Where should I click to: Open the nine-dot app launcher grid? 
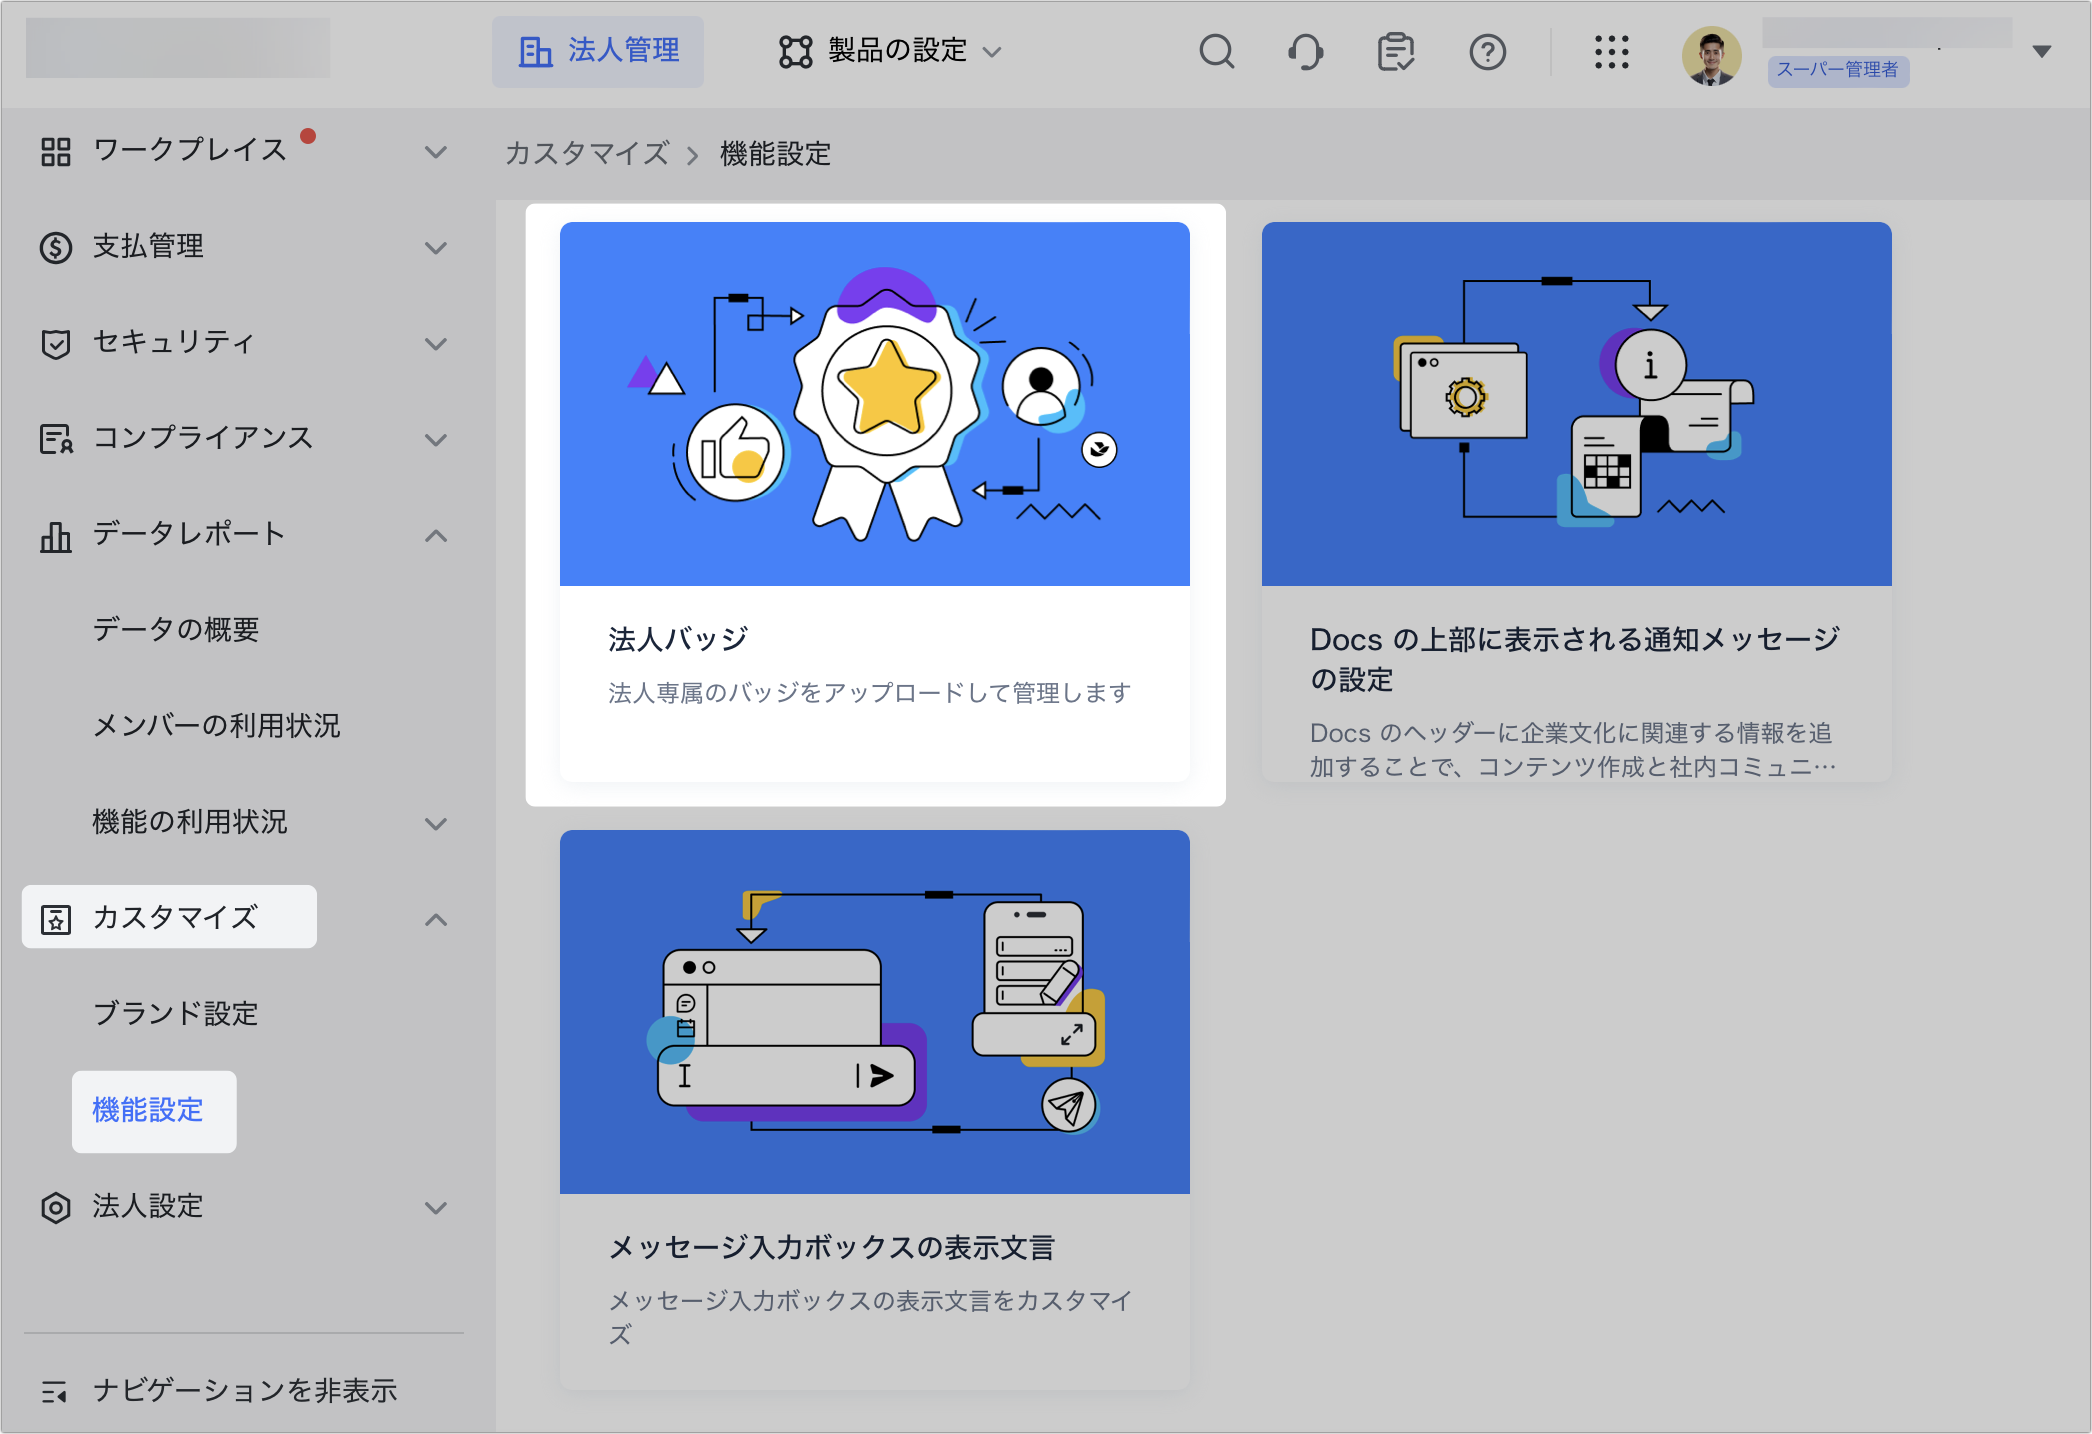[1611, 51]
